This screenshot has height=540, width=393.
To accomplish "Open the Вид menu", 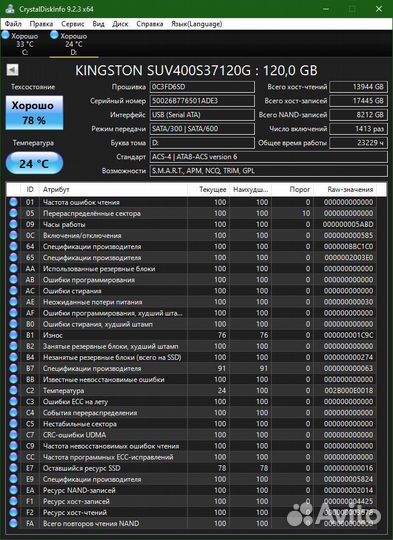I will (99, 24).
